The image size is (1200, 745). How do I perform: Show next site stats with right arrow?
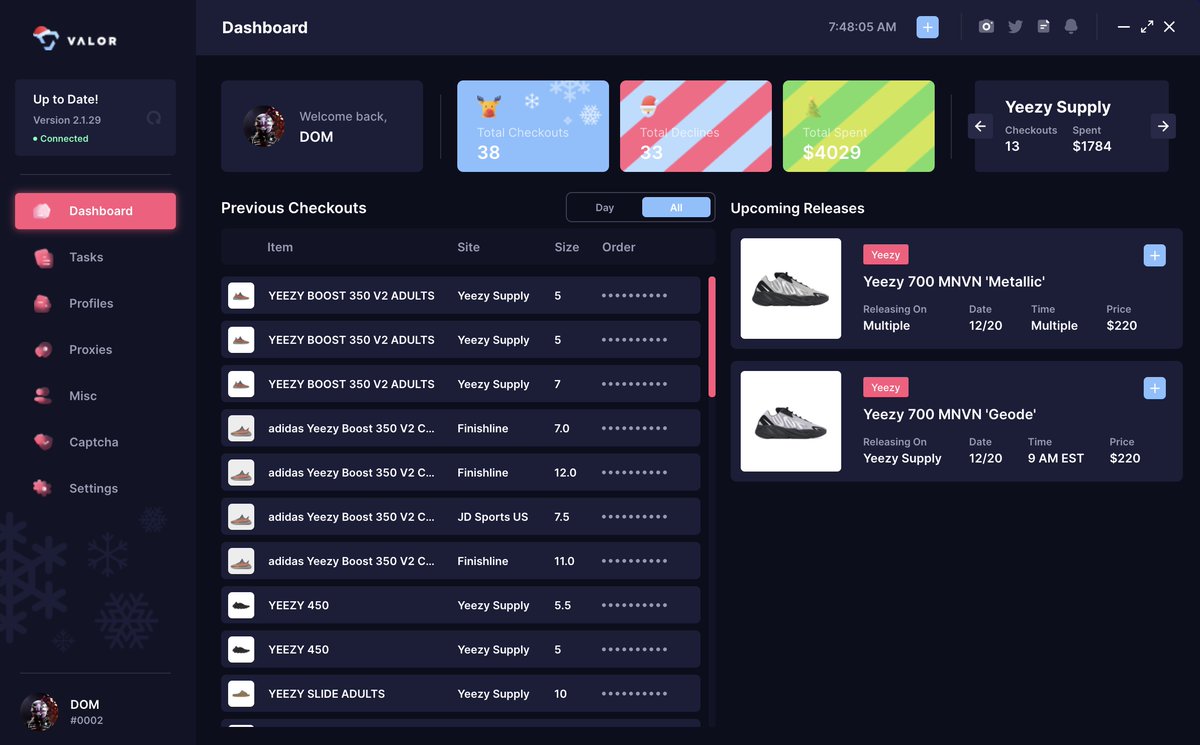(x=1162, y=126)
